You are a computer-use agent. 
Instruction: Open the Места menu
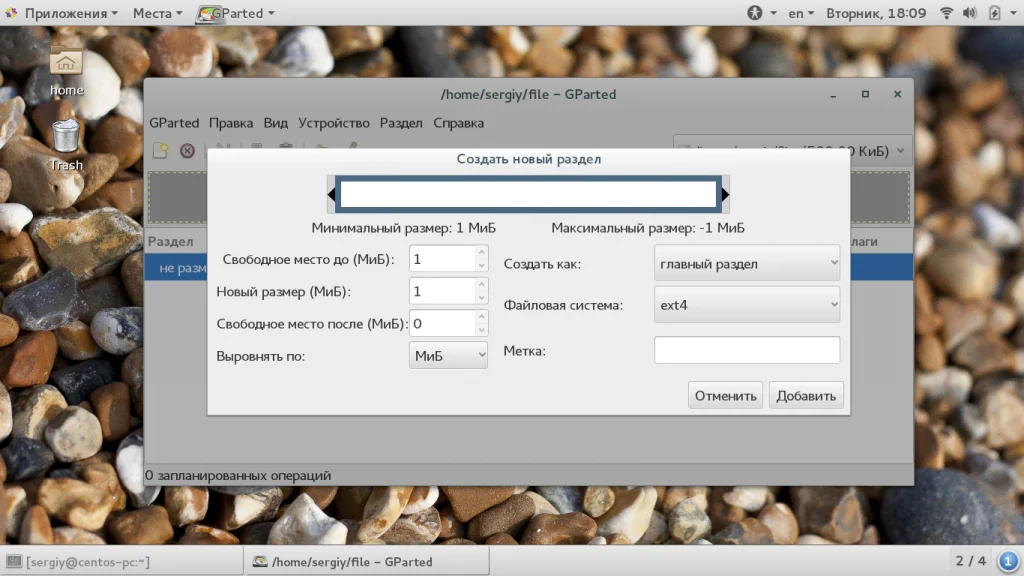(x=157, y=13)
